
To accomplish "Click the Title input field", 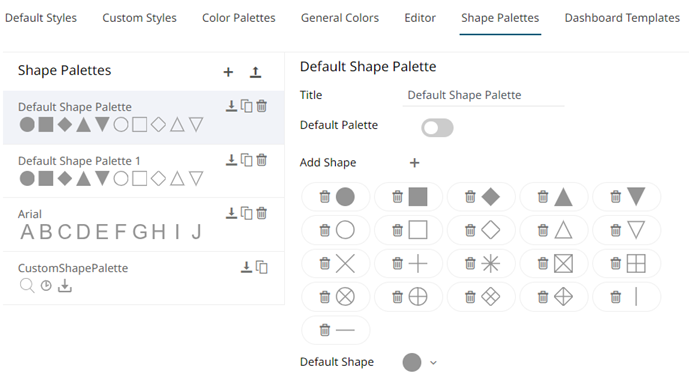I will (x=483, y=95).
